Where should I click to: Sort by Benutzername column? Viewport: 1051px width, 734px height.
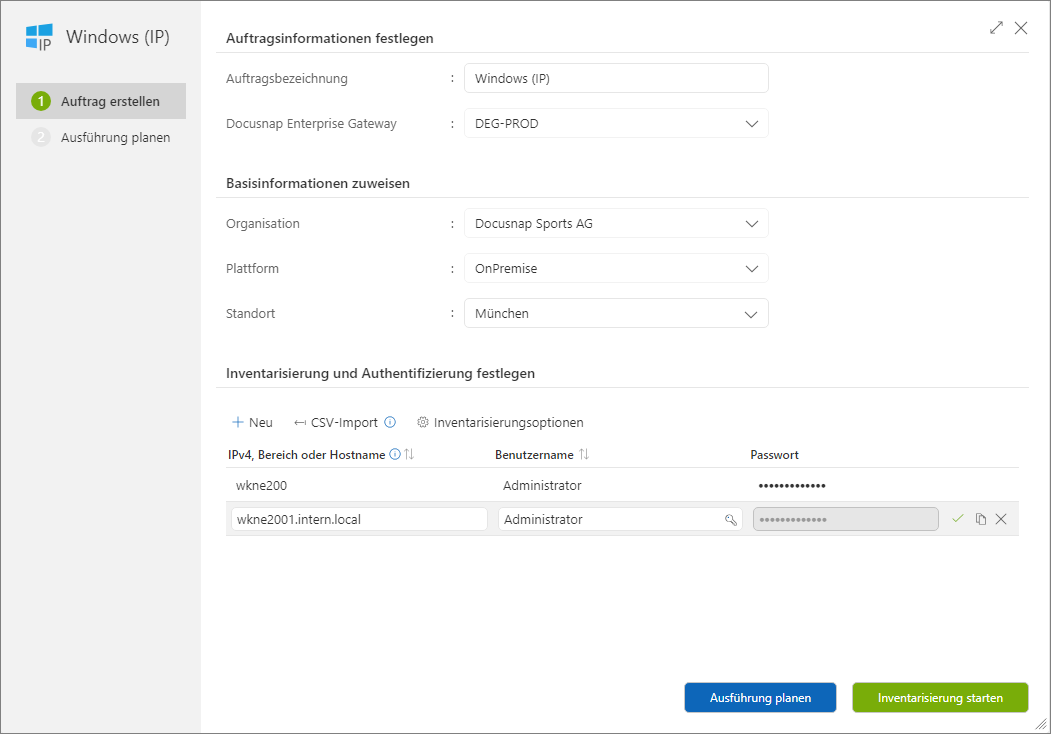(584, 454)
